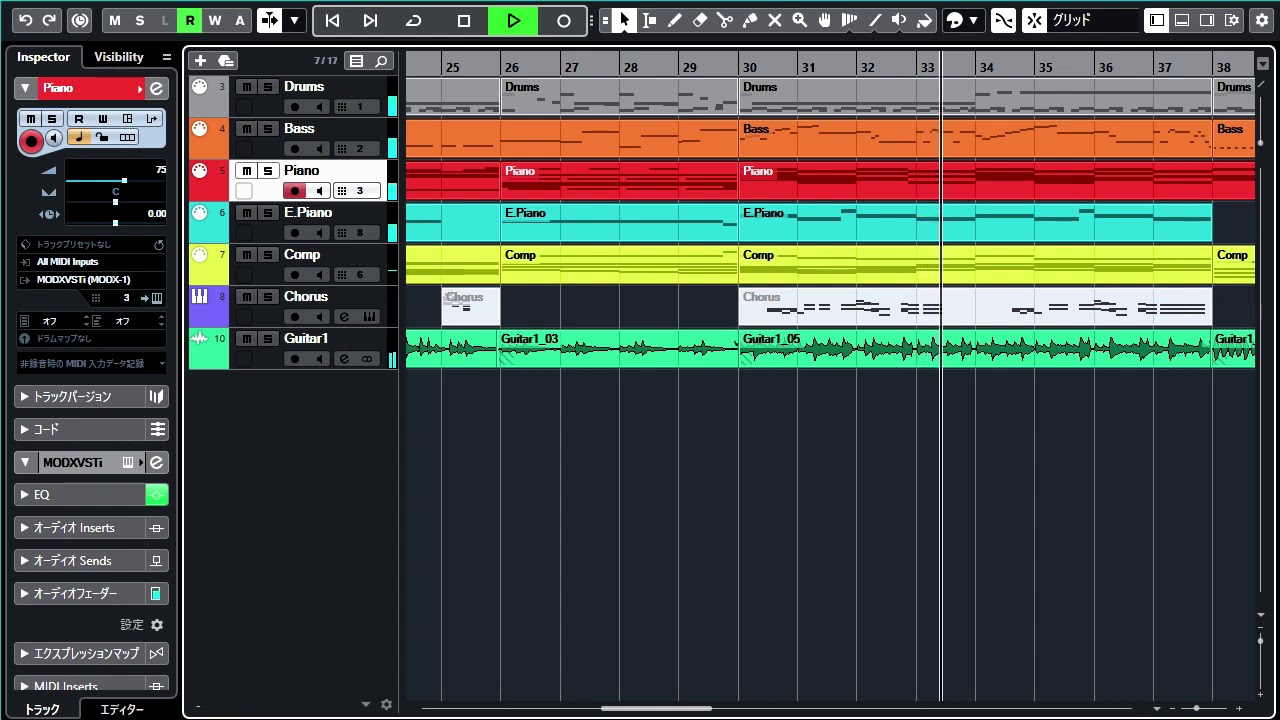Image resolution: width=1280 pixels, height=720 pixels.
Task: Go to next marker in transport
Action: click(370, 20)
